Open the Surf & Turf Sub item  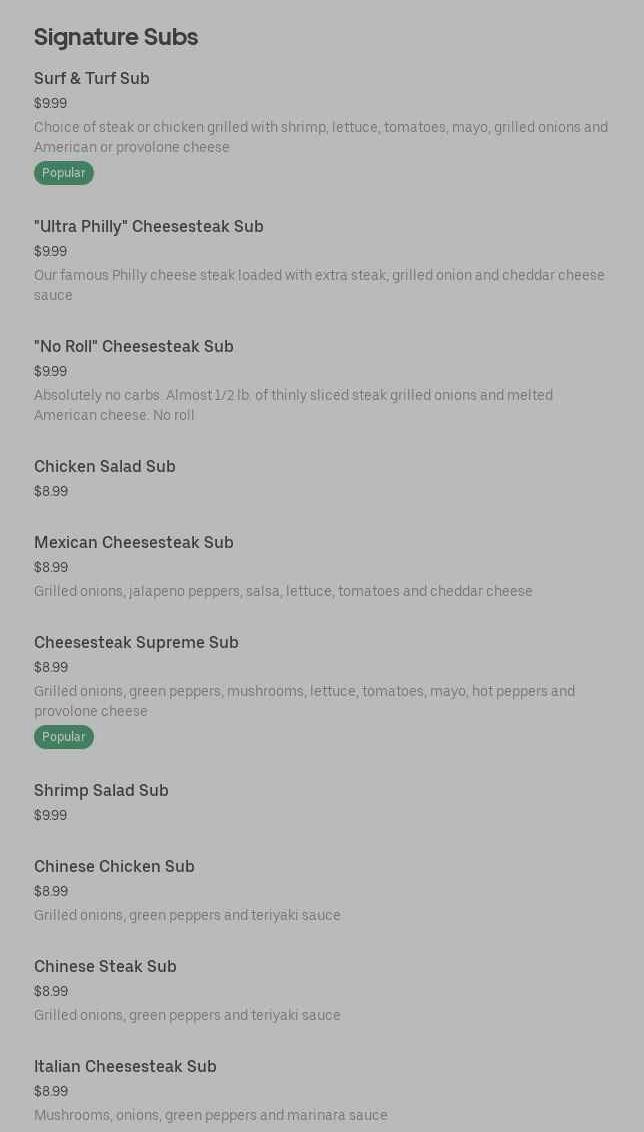coord(92,79)
